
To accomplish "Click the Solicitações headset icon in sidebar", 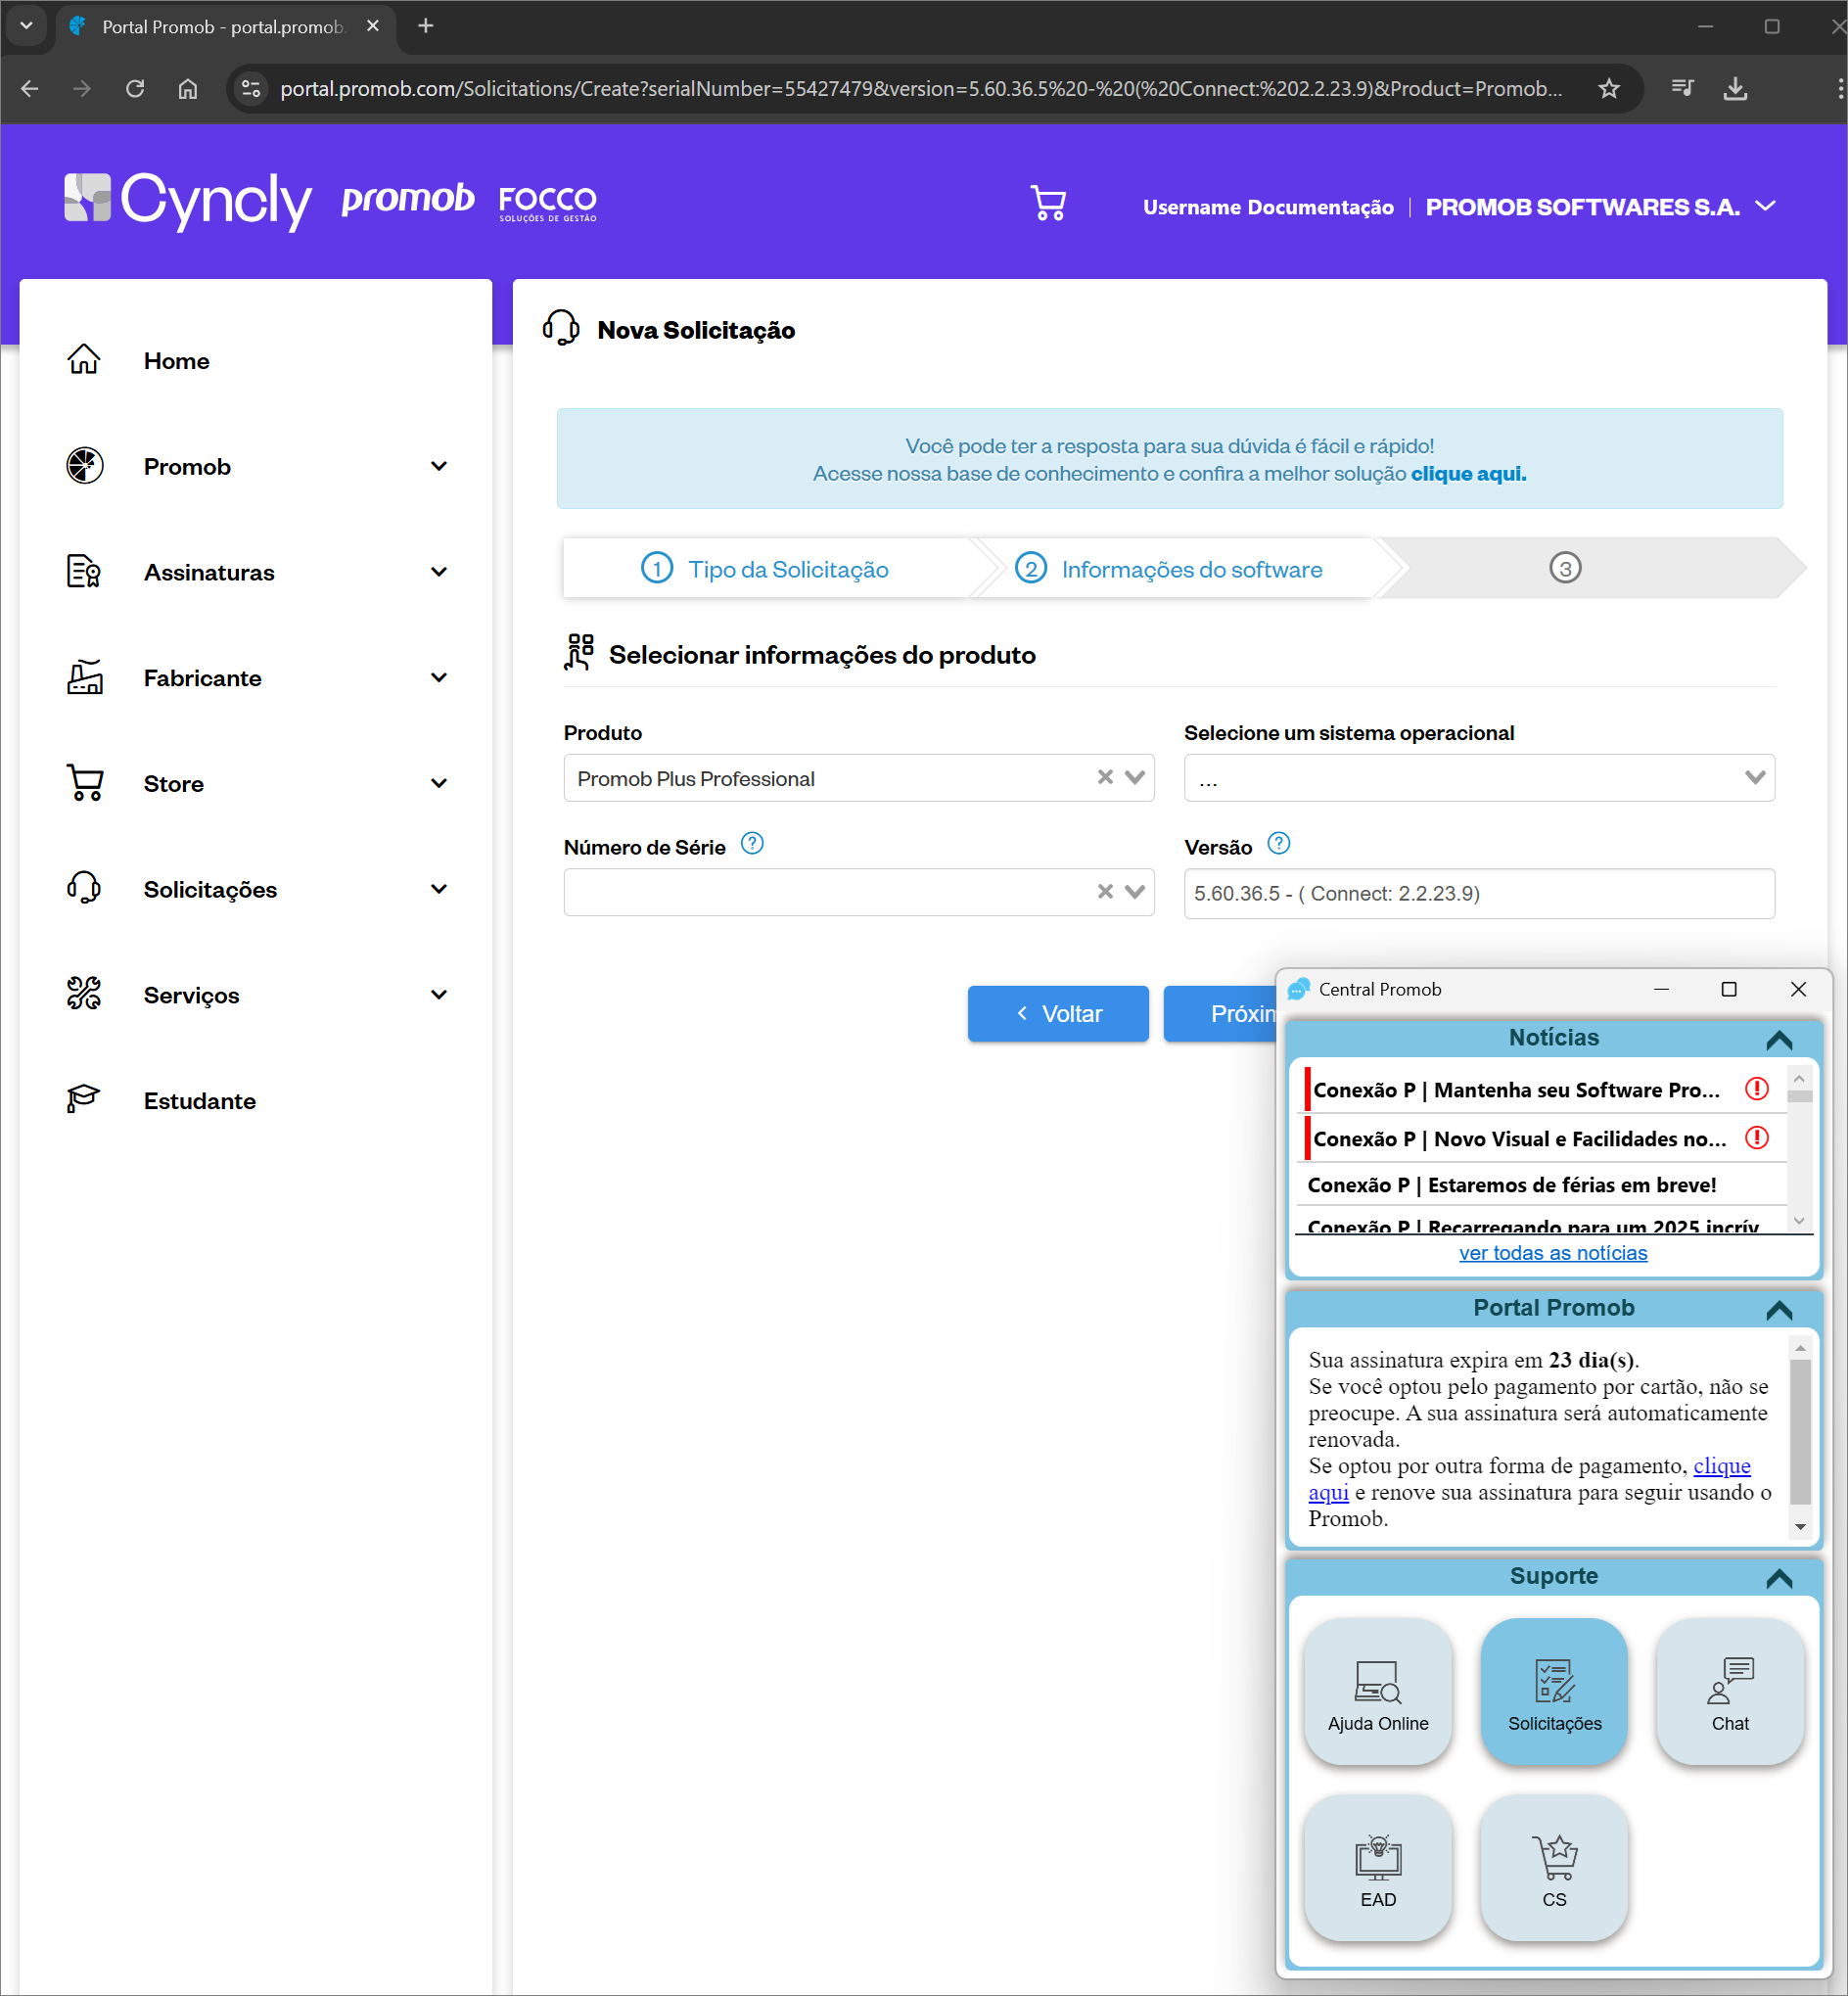I will (84, 889).
